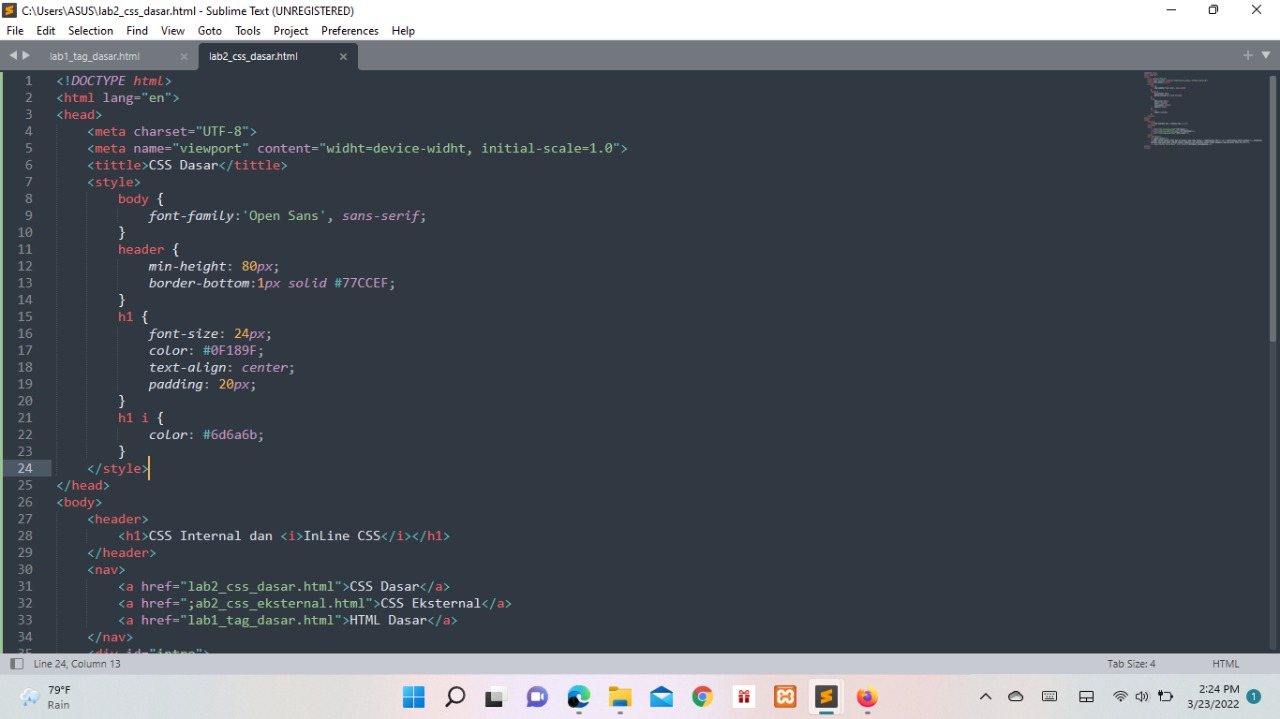This screenshot has height=719, width=1280.
Task: Launch Firefox from the taskbar
Action: (x=866, y=696)
